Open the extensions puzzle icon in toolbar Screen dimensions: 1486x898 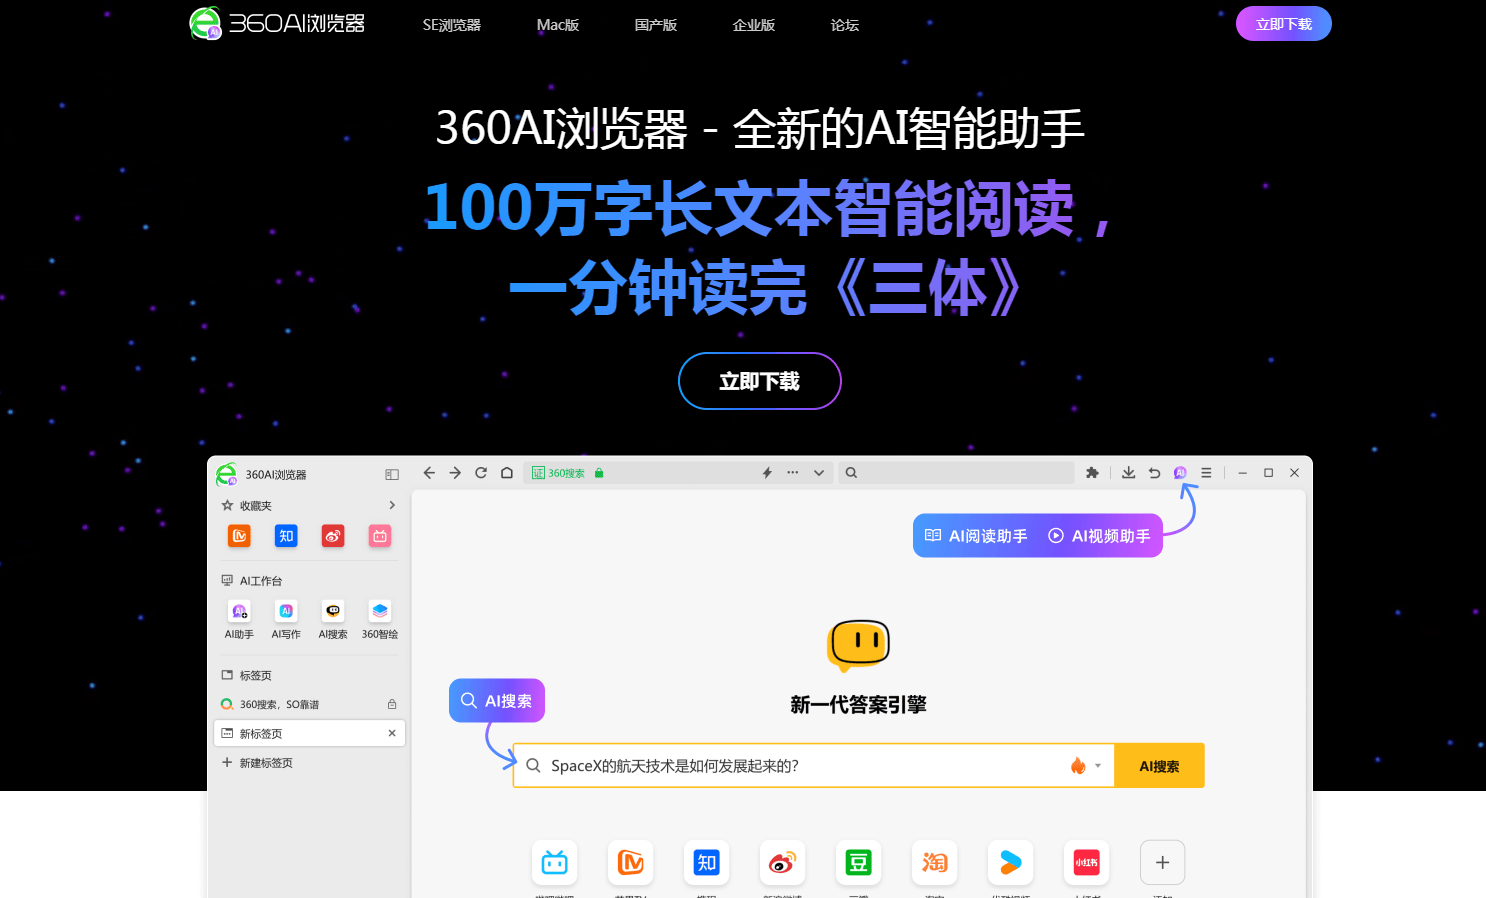[x=1092, y=472]
